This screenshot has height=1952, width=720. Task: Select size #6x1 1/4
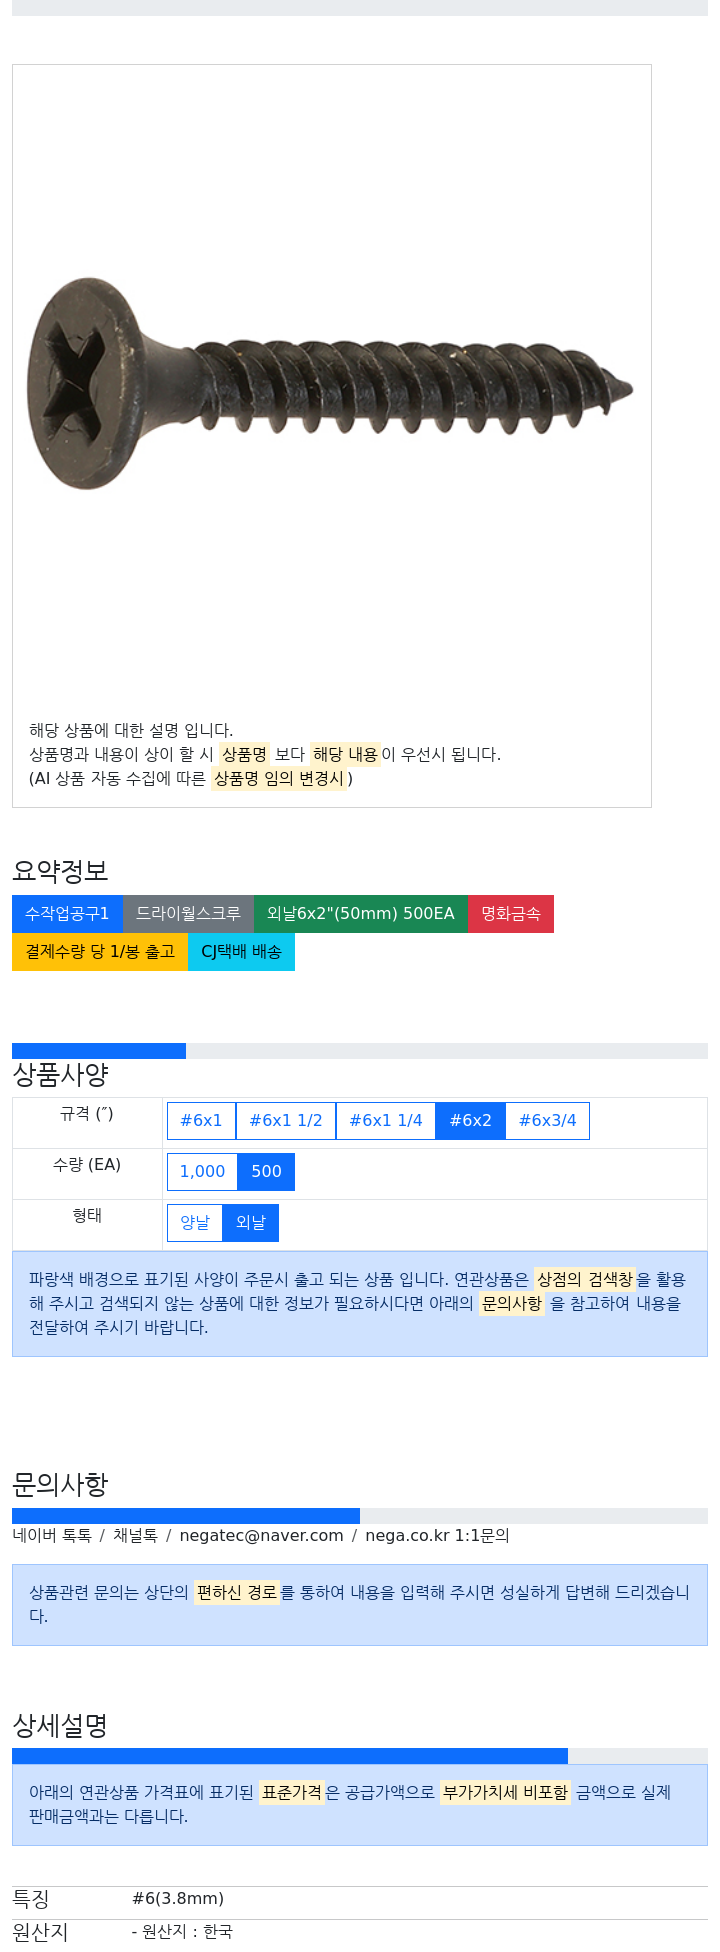pyautogui.click(x=386, y=1121)
